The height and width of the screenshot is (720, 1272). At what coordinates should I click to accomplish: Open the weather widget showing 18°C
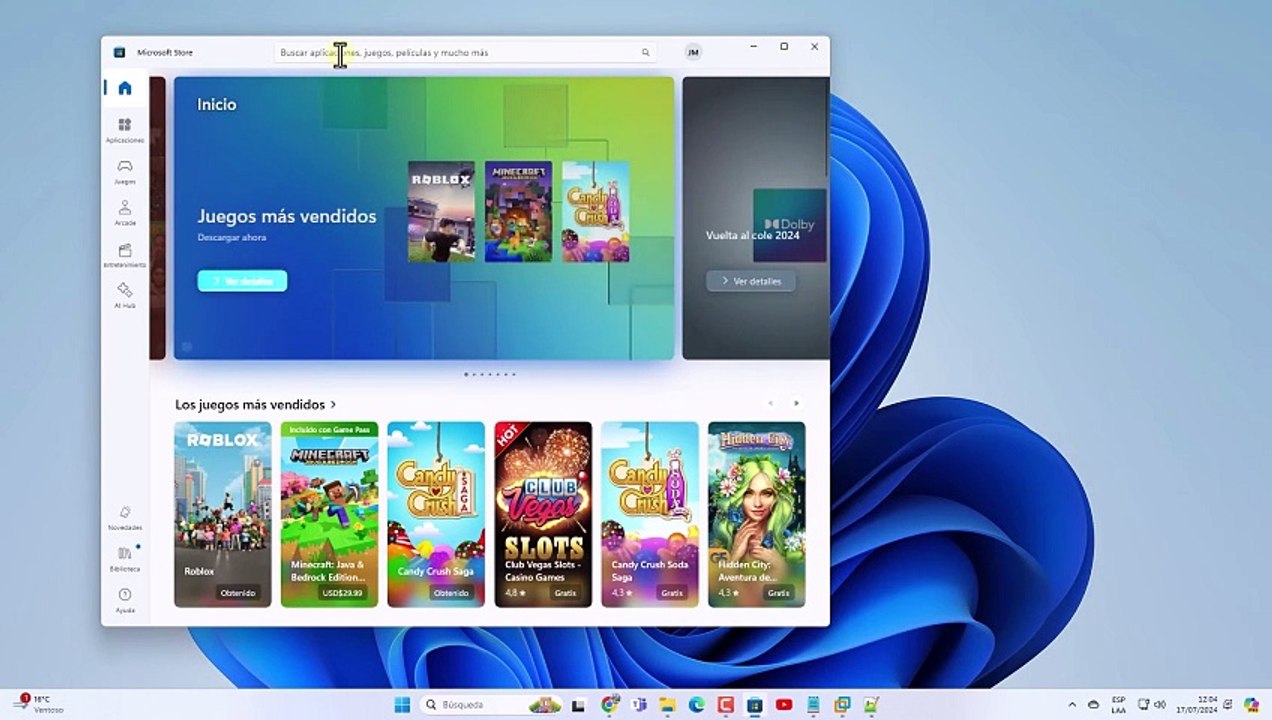point(38,704)
